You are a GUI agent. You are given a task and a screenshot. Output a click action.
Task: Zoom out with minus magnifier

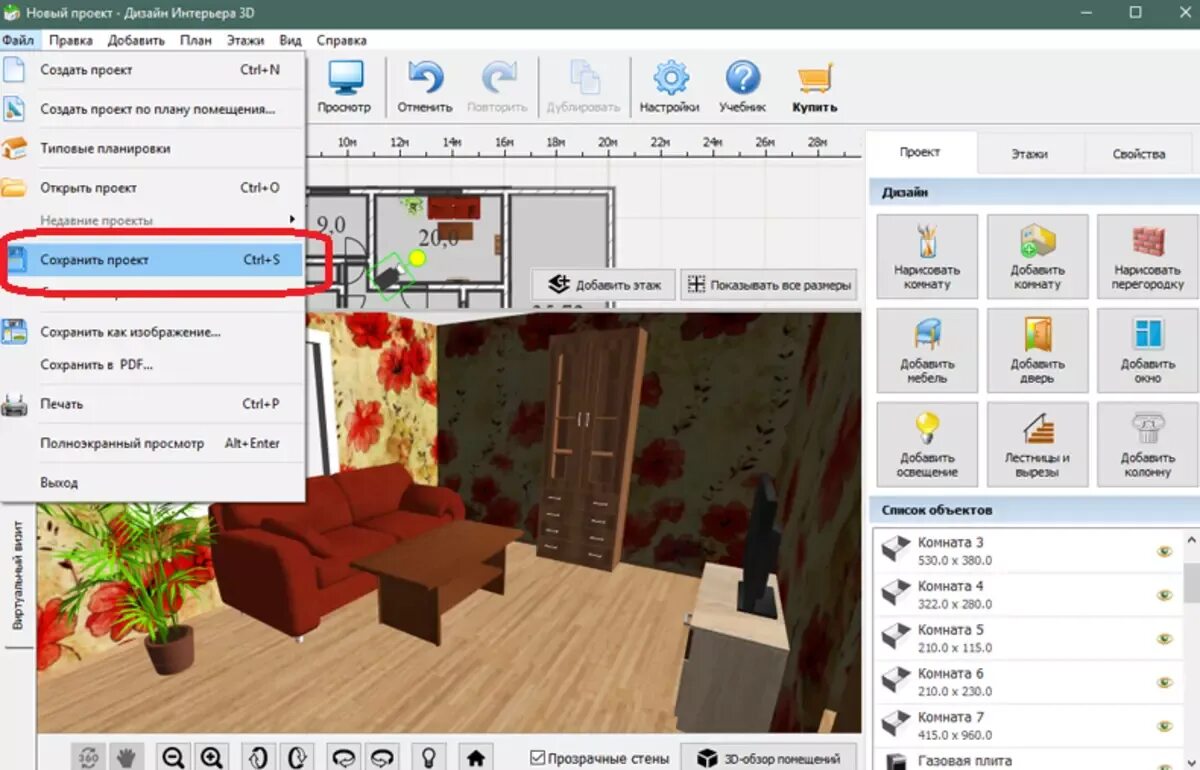point(173,757)
